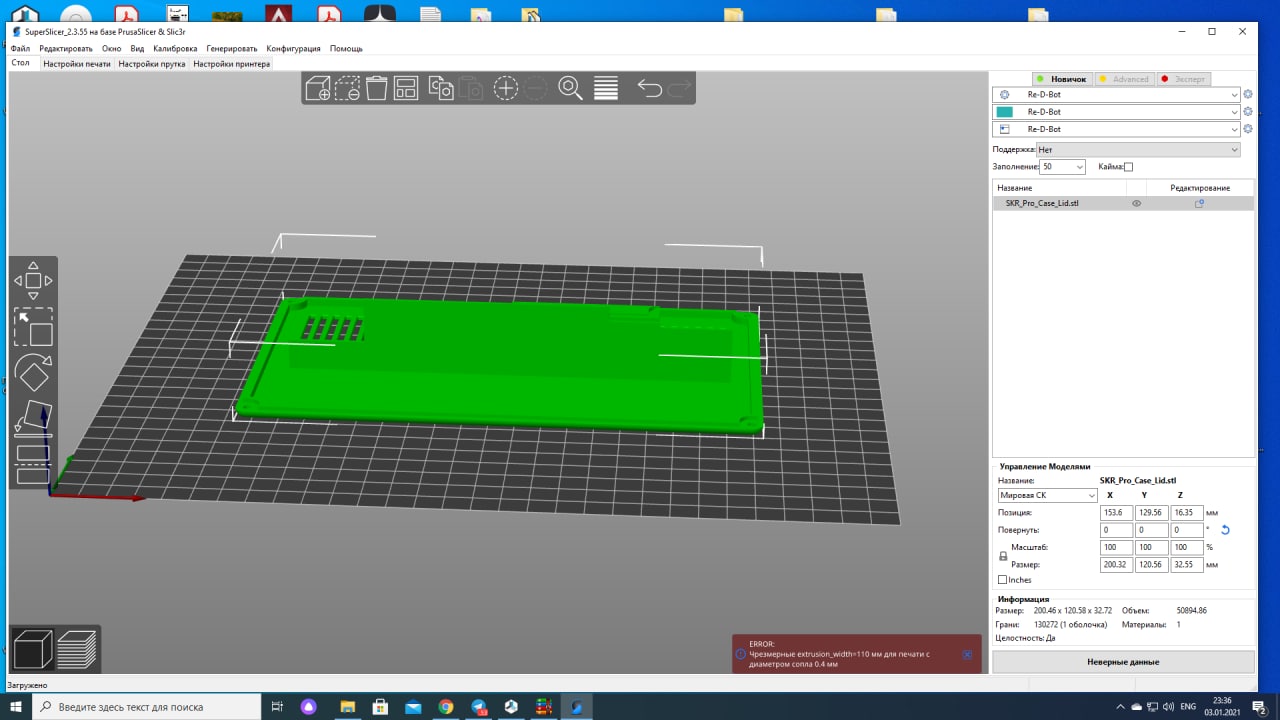Add an instance with plus circle icon
Image resolution: width=1280 pixels, height=720 pixels.
[506, 88]
